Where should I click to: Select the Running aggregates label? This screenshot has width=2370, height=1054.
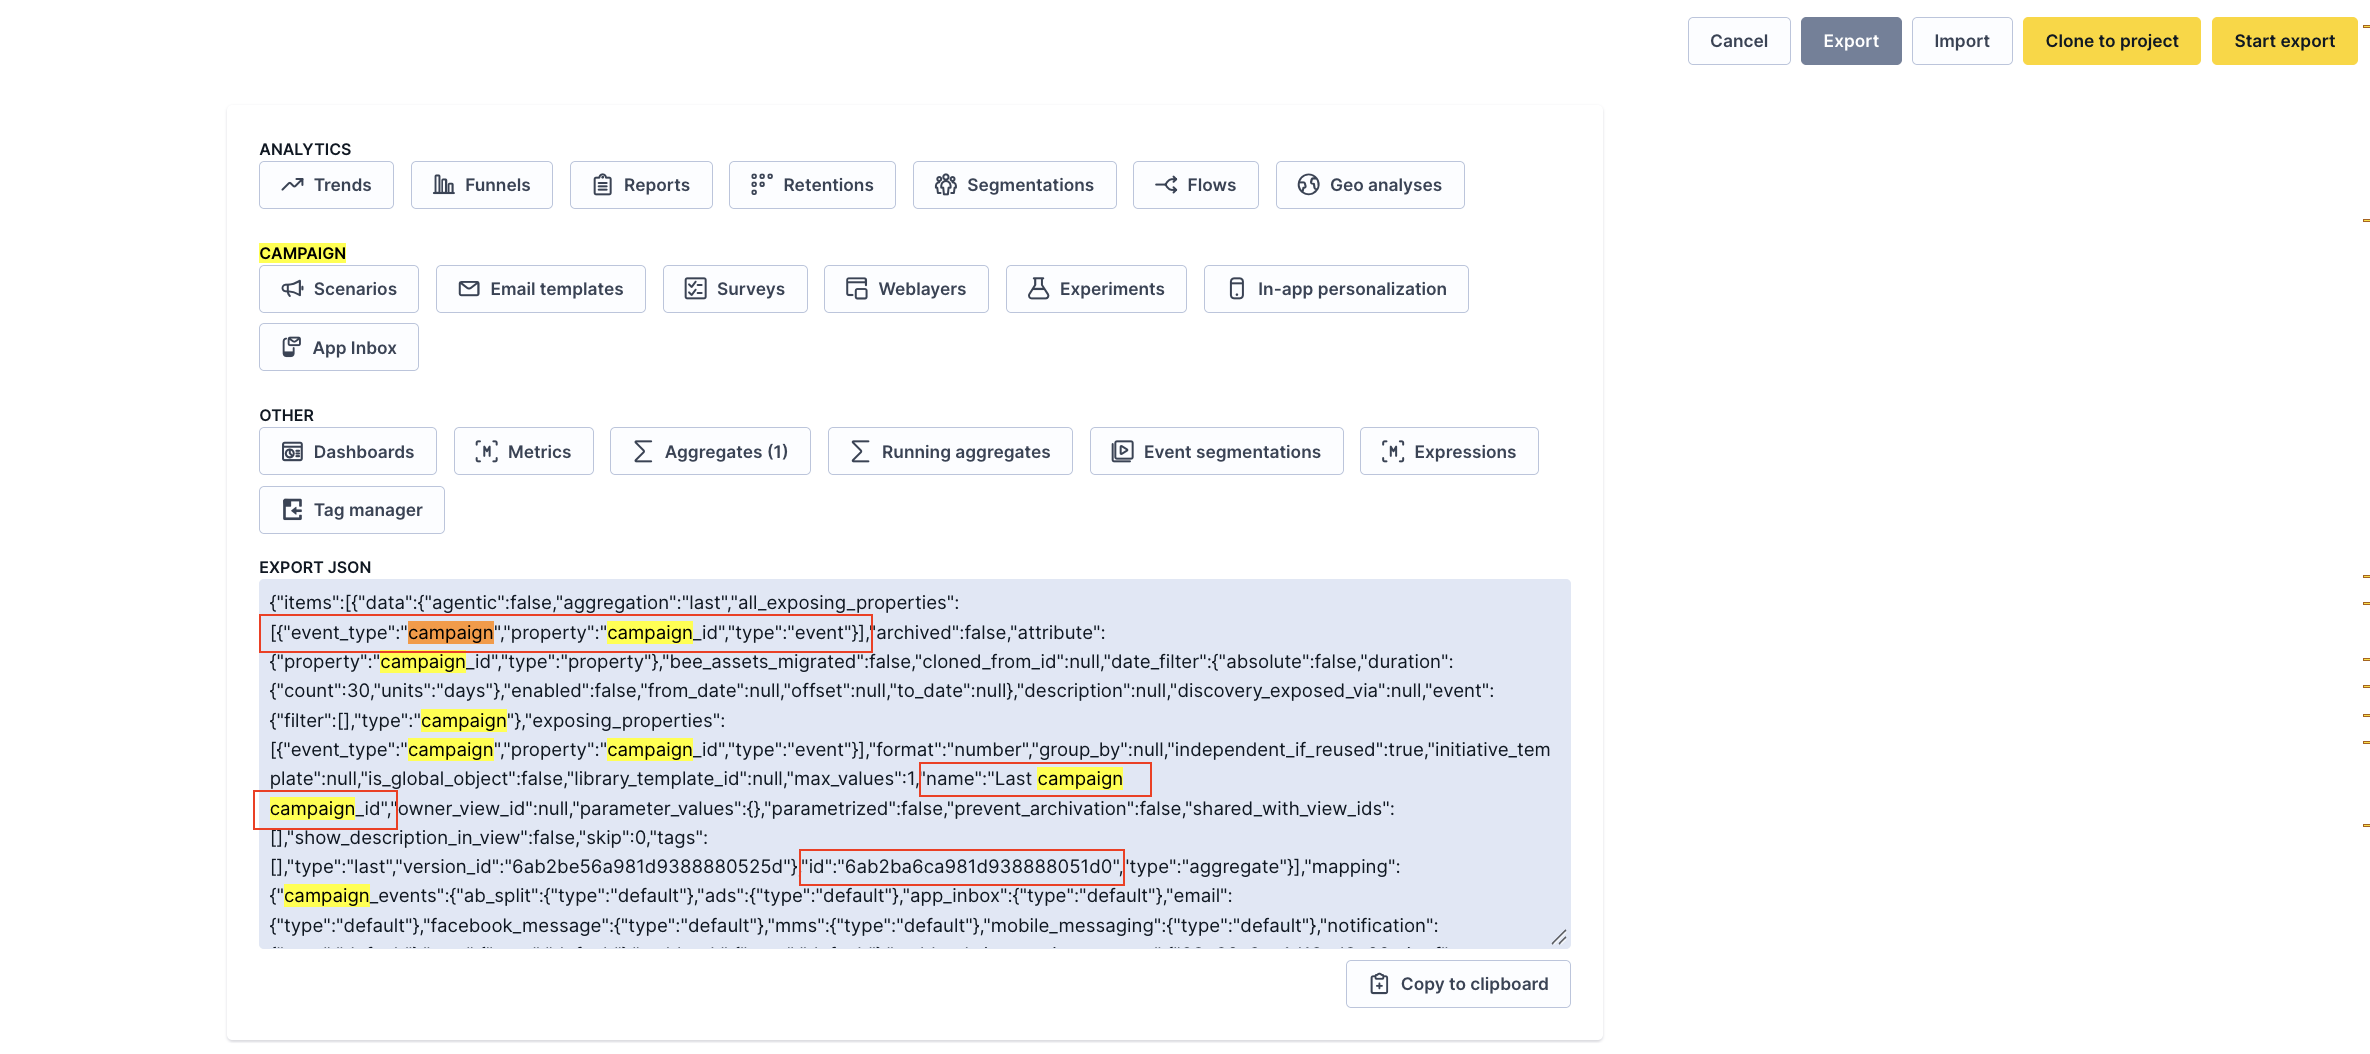click(x=966, y=452)
